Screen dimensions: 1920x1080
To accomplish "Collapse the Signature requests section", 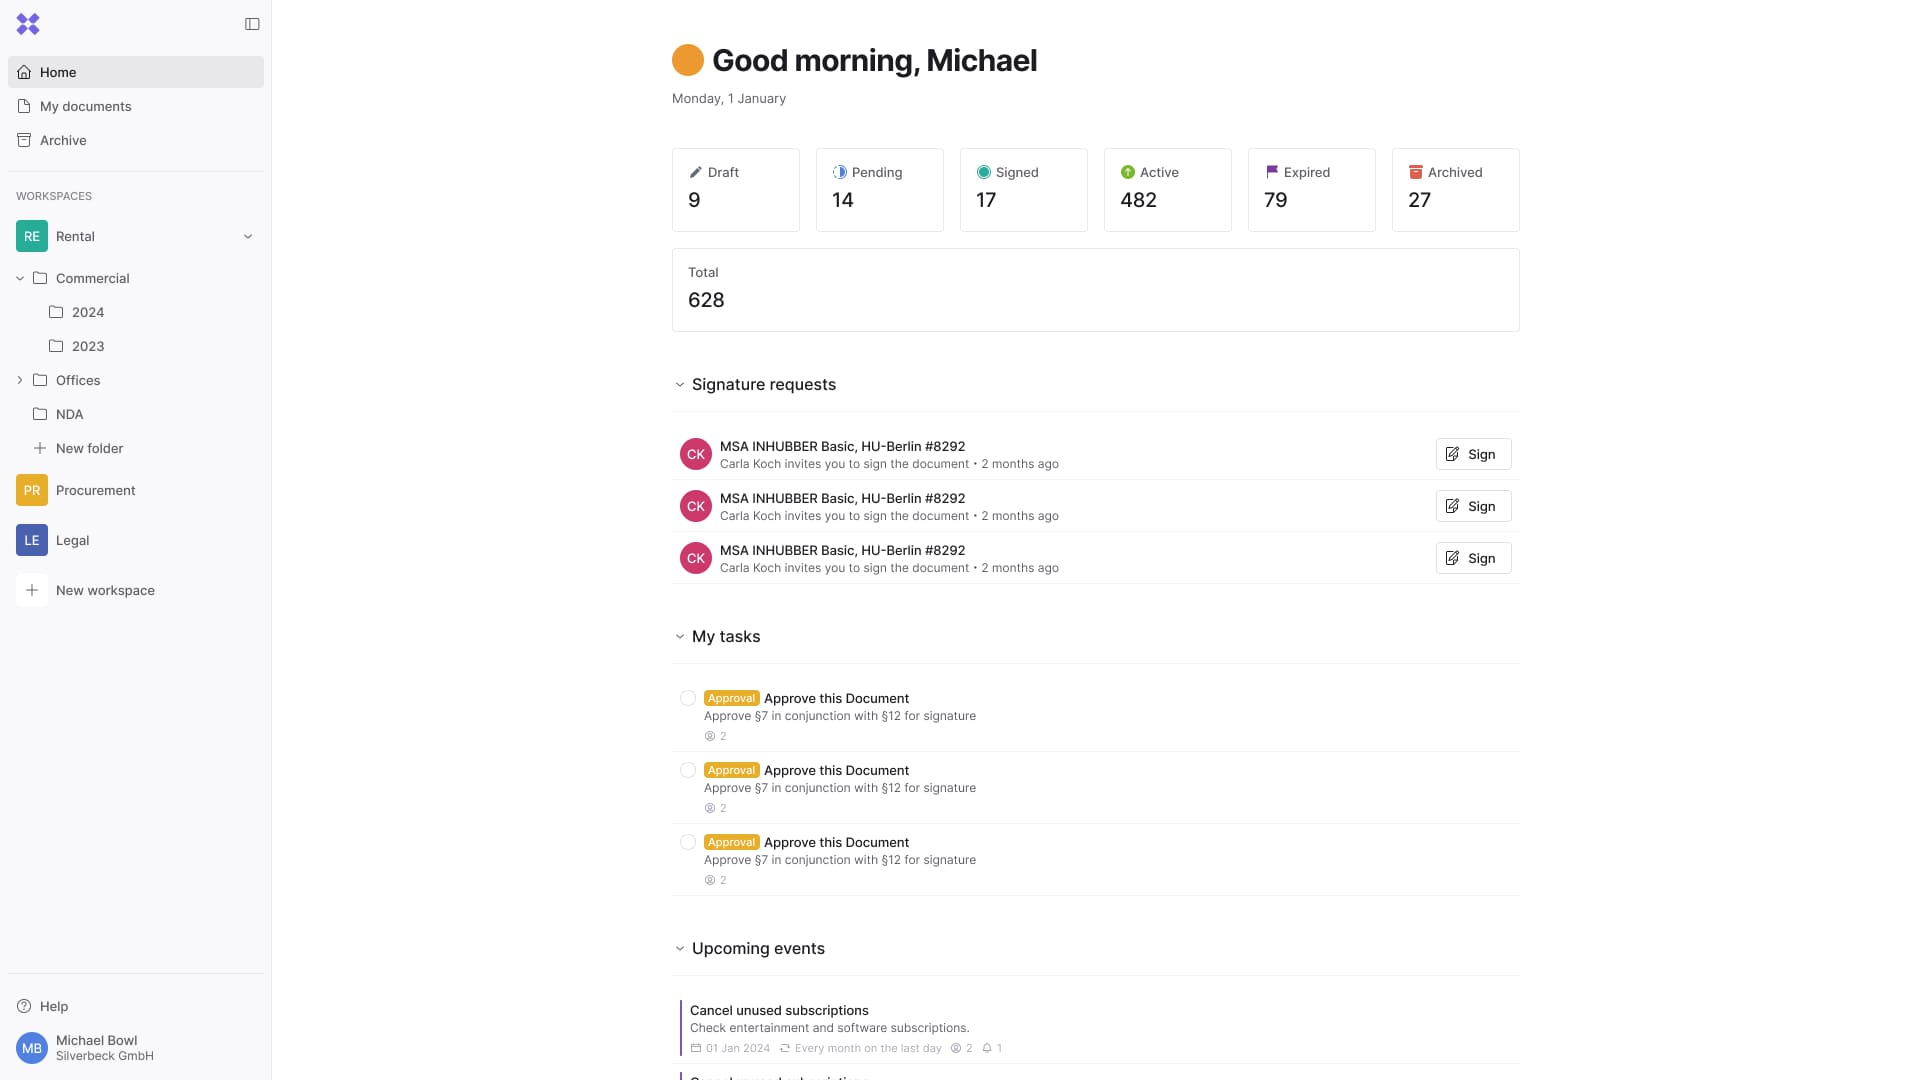I will click(680, 384).
